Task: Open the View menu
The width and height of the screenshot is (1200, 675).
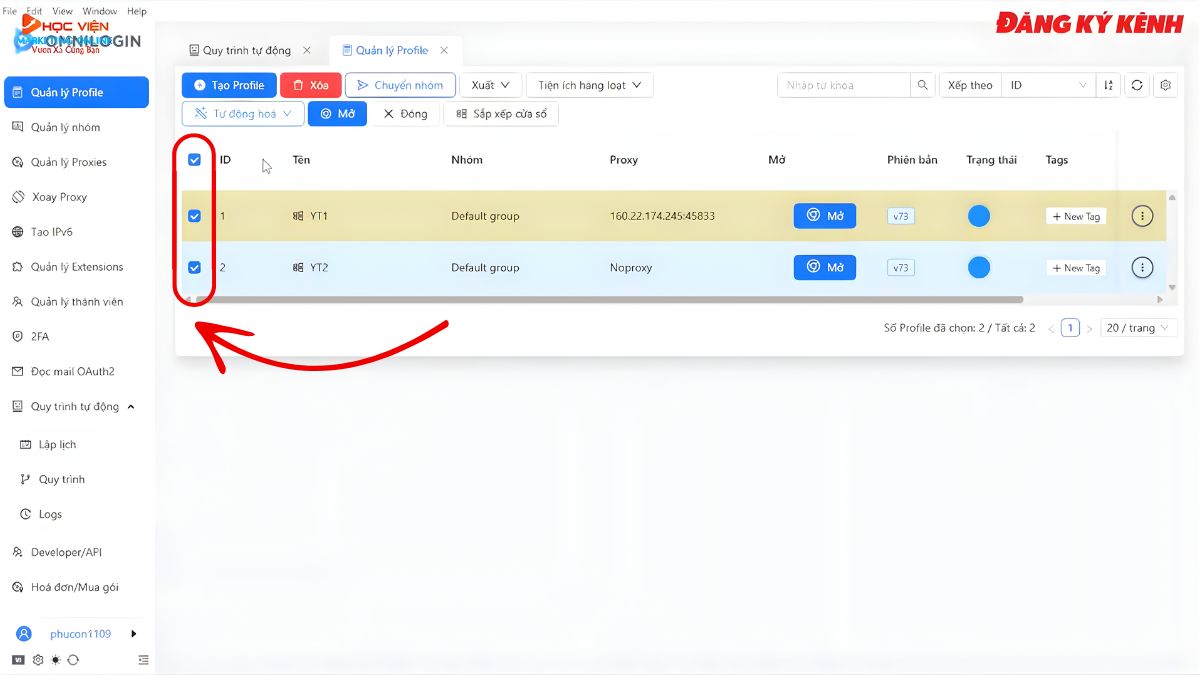Action: [x=62, y=10]
